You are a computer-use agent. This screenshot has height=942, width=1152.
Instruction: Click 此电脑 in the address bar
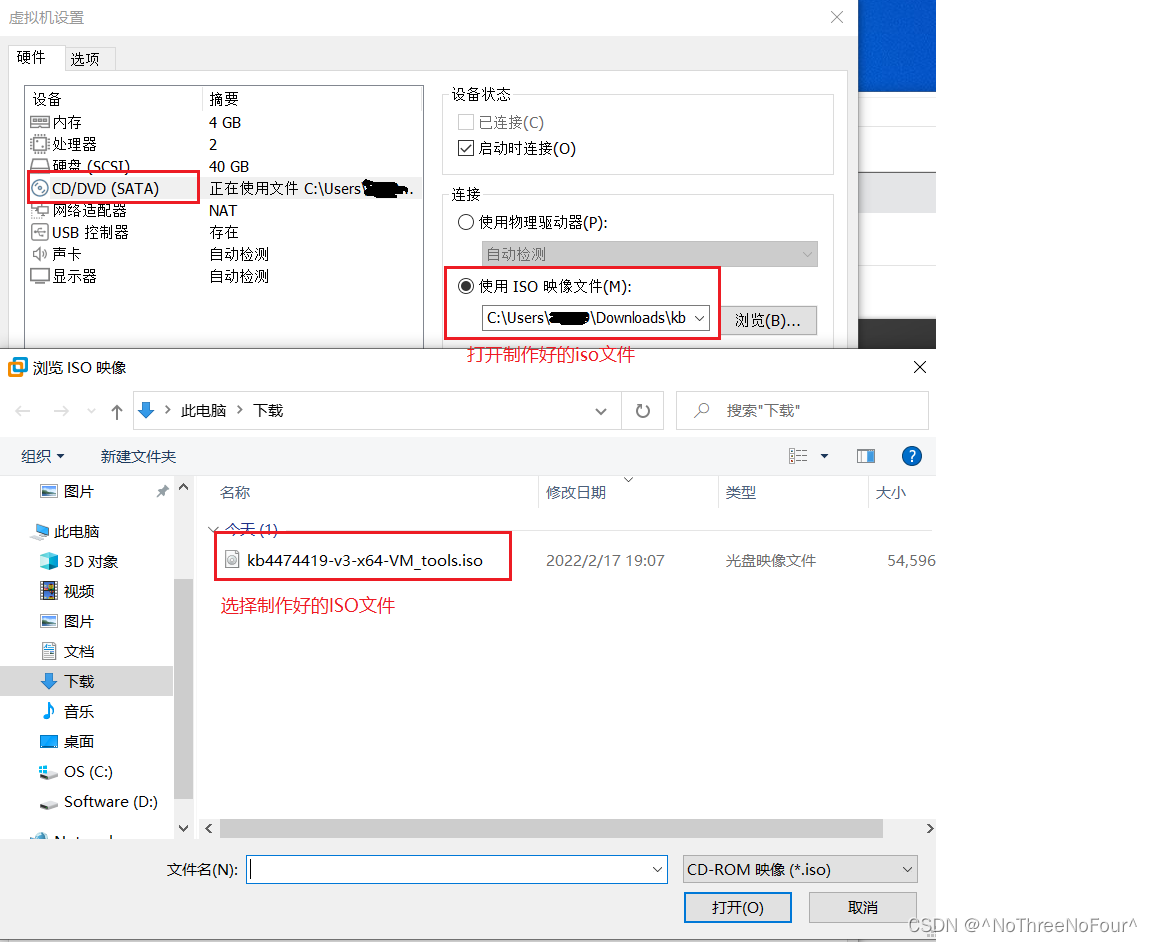pos(204,411)
